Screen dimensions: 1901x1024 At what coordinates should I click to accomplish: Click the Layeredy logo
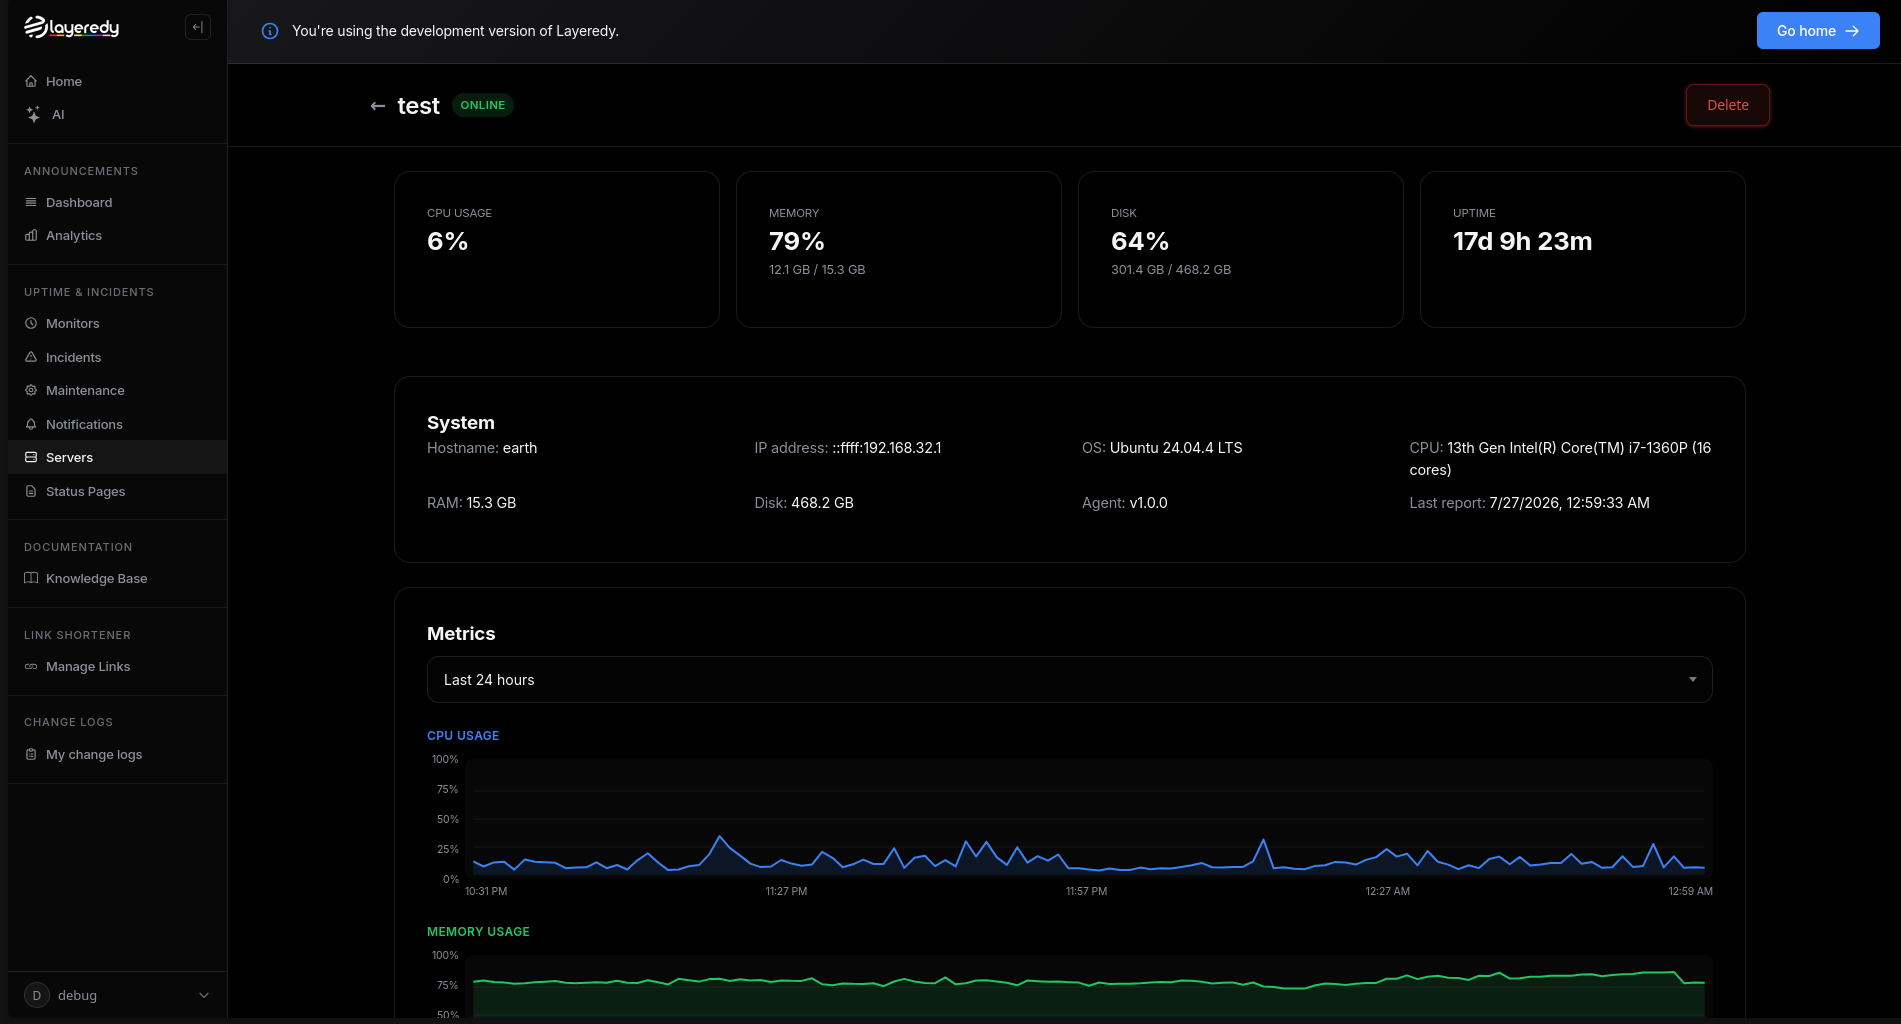[71, 28]
